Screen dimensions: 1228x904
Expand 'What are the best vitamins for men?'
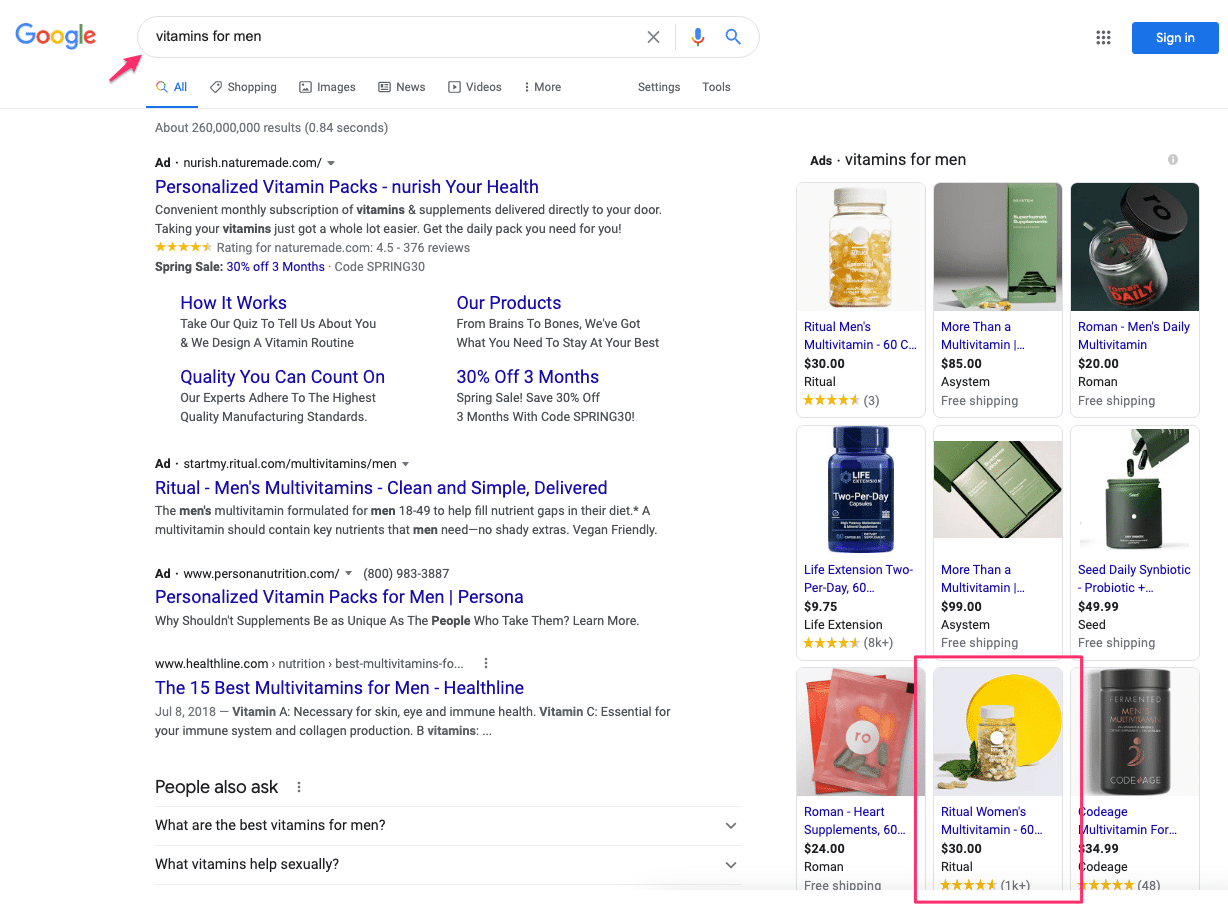448,826
